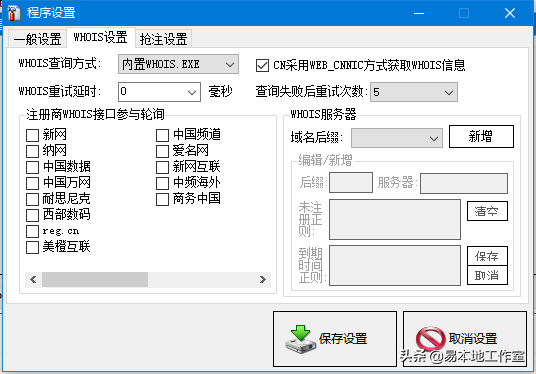Screen dimensions: 536x374
Task: Switch to the 一般设置 tab
Action: pyautogui.click(x=37, y=39)
